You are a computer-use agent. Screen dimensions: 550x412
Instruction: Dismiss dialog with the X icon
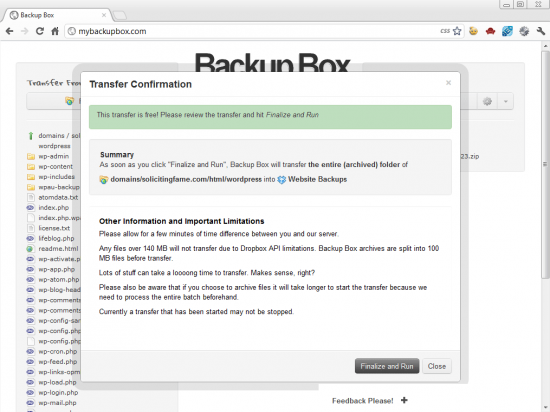click(448, 83)
